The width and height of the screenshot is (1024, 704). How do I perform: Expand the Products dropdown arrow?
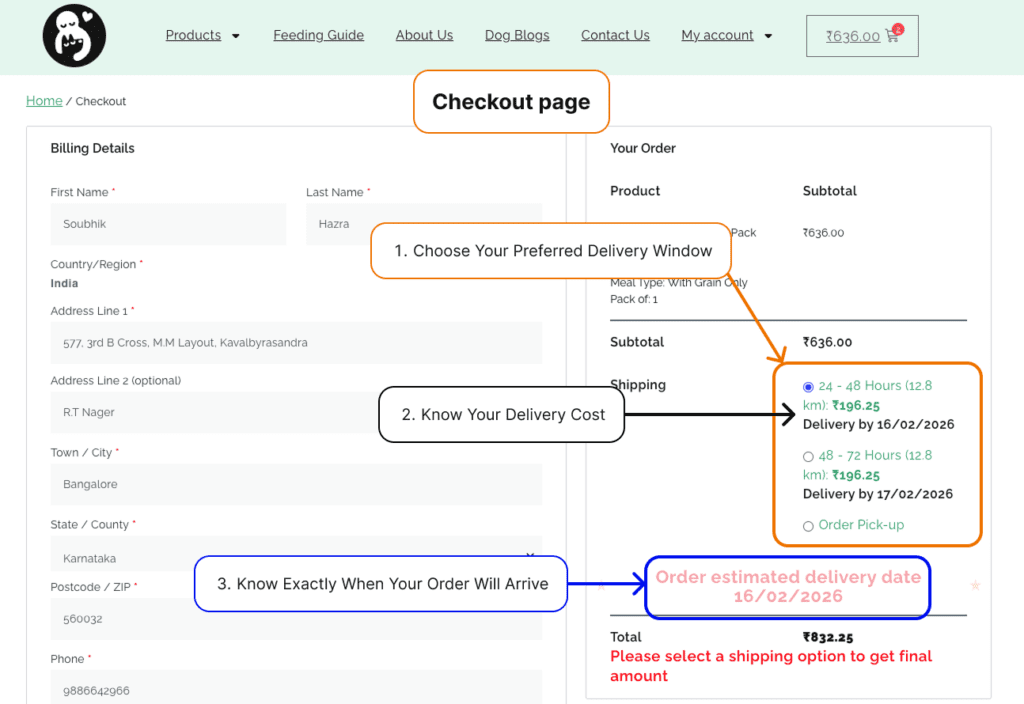coord(236,36)
